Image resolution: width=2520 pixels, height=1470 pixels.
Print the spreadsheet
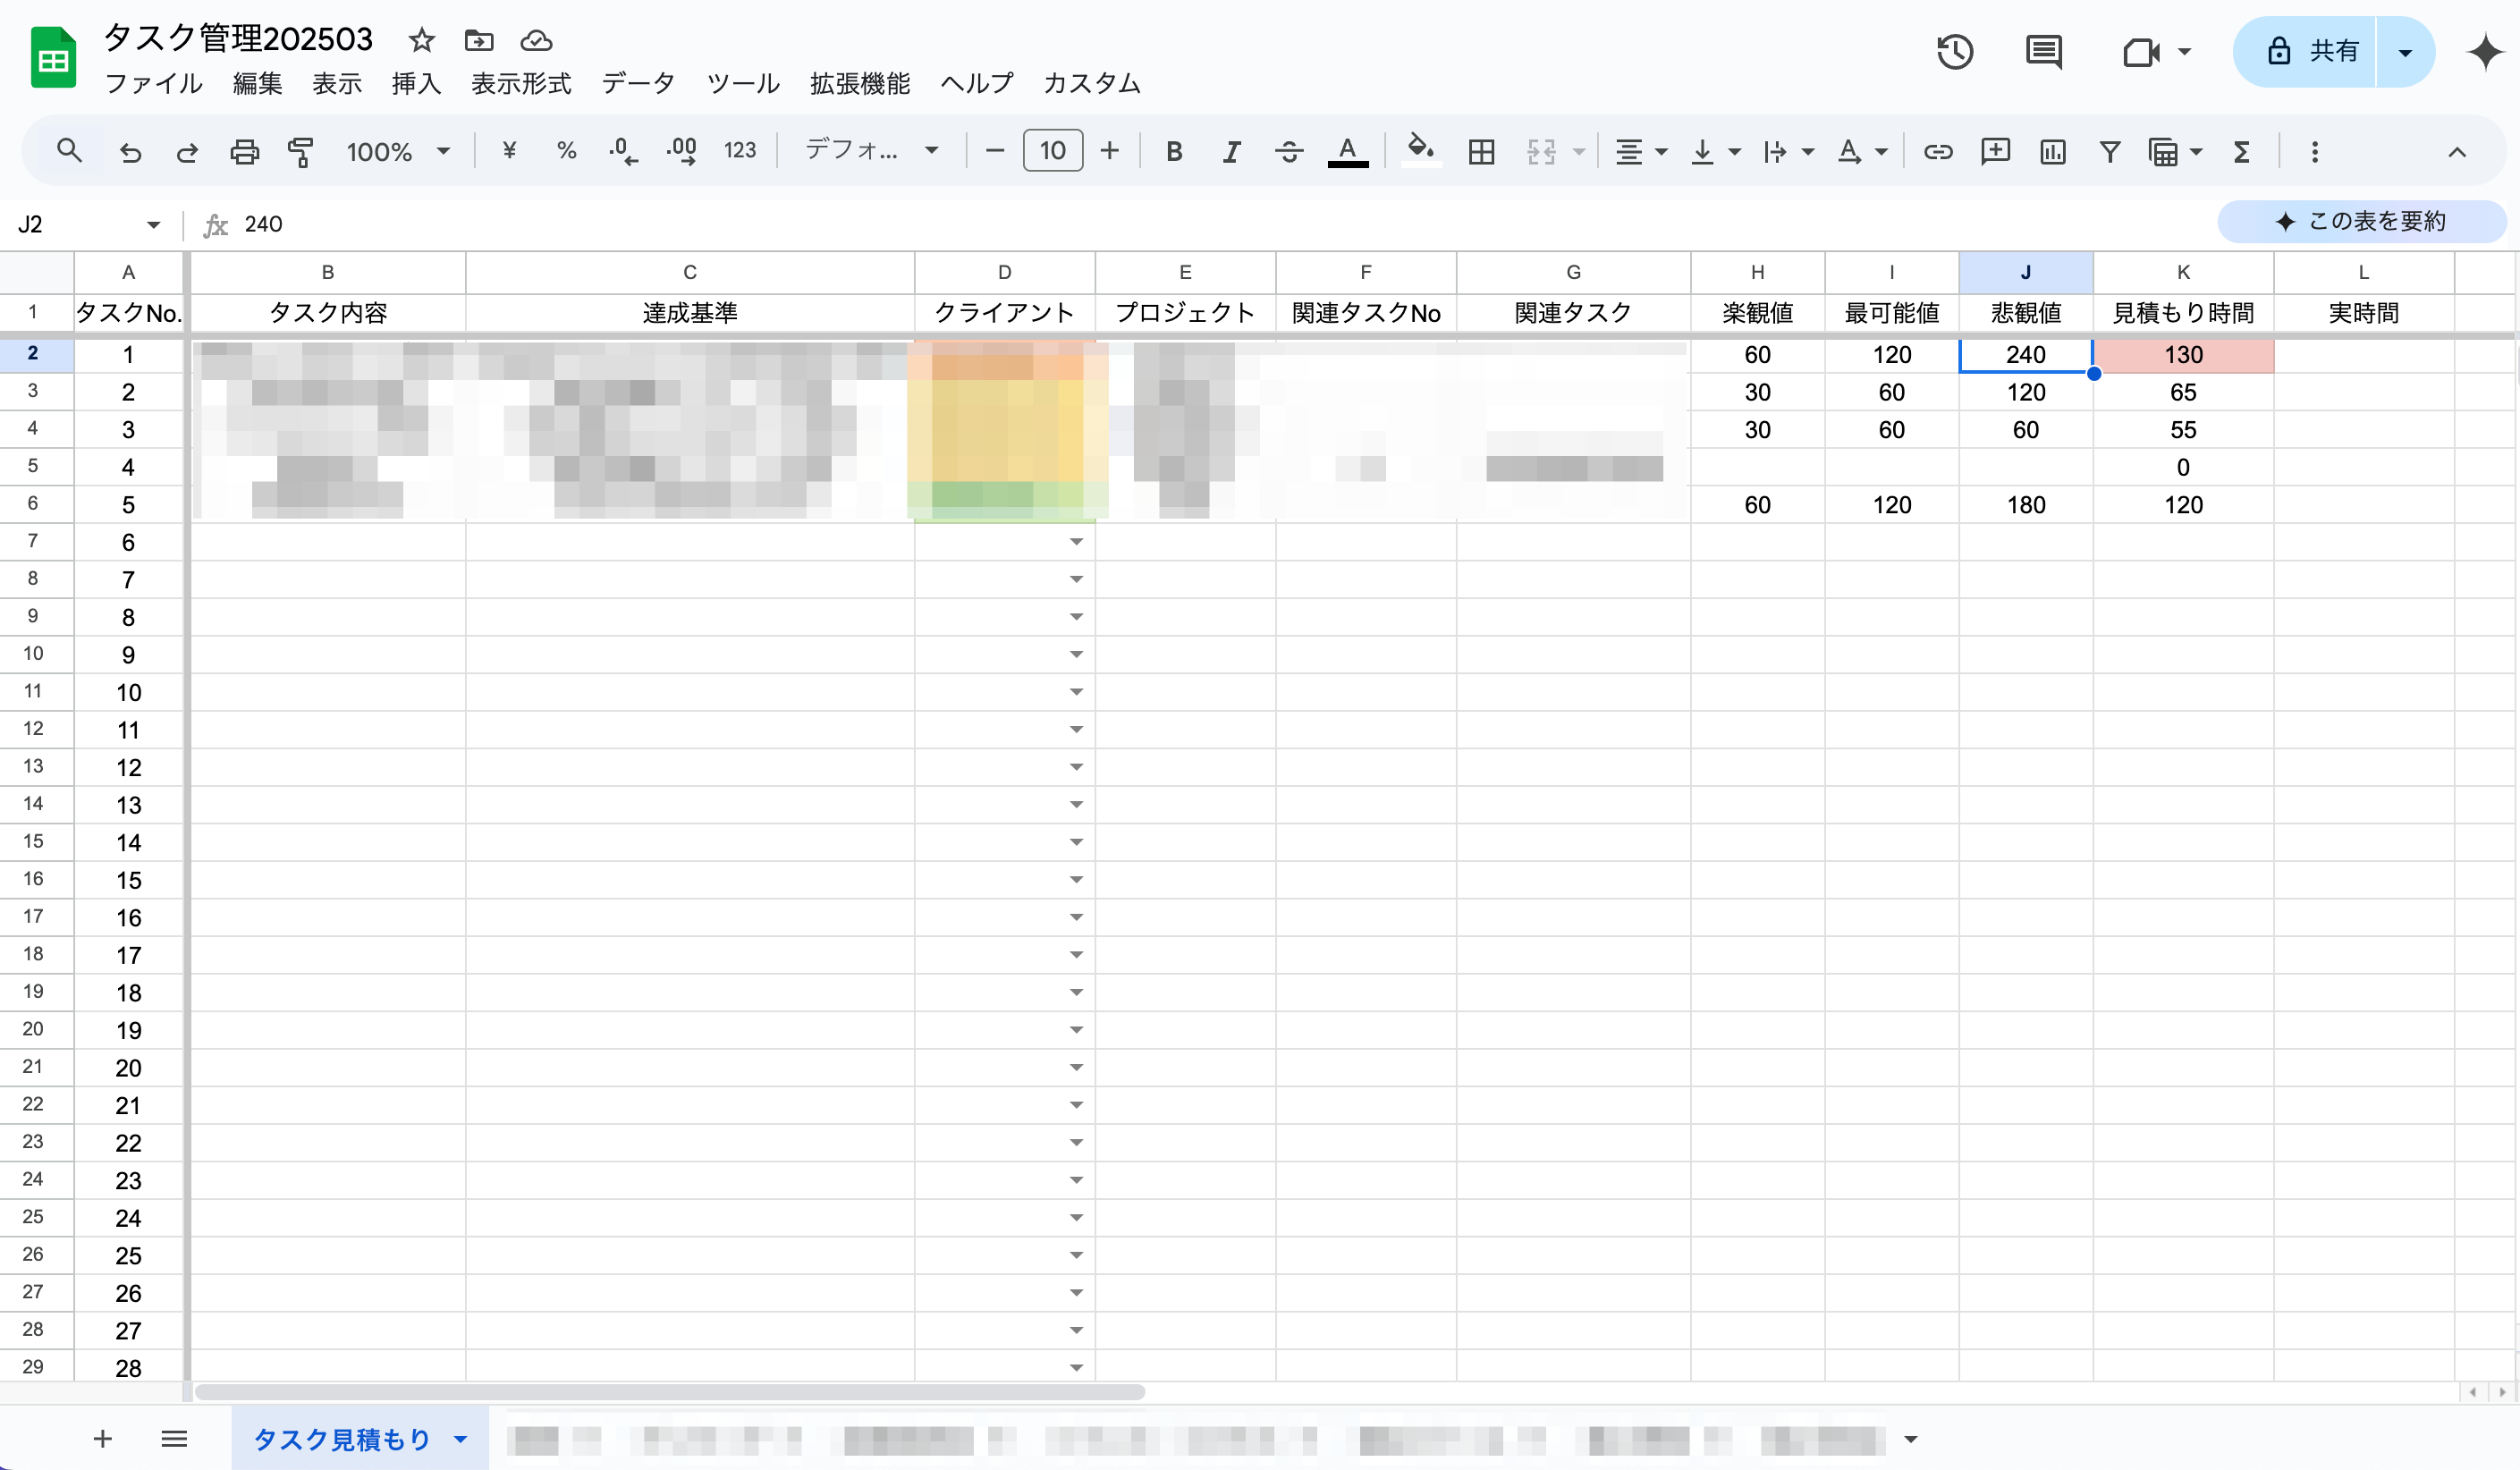tap(244, 151)
